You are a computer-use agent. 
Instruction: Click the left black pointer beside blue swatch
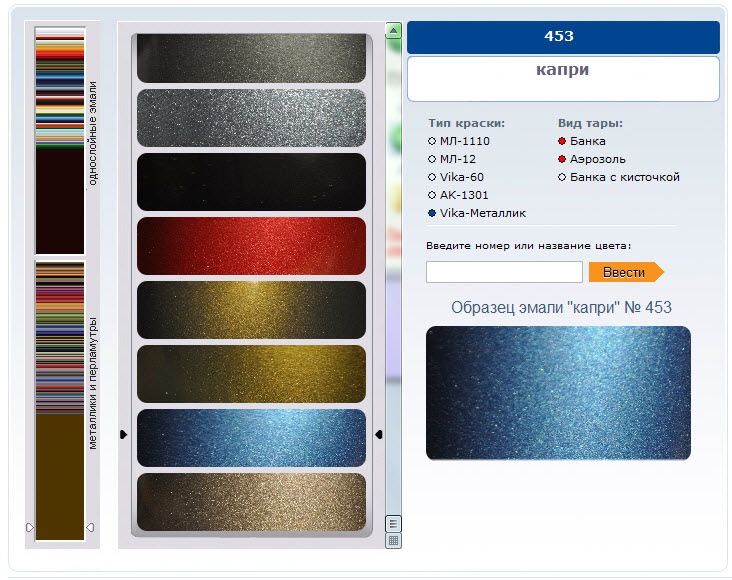coord(124,434)
